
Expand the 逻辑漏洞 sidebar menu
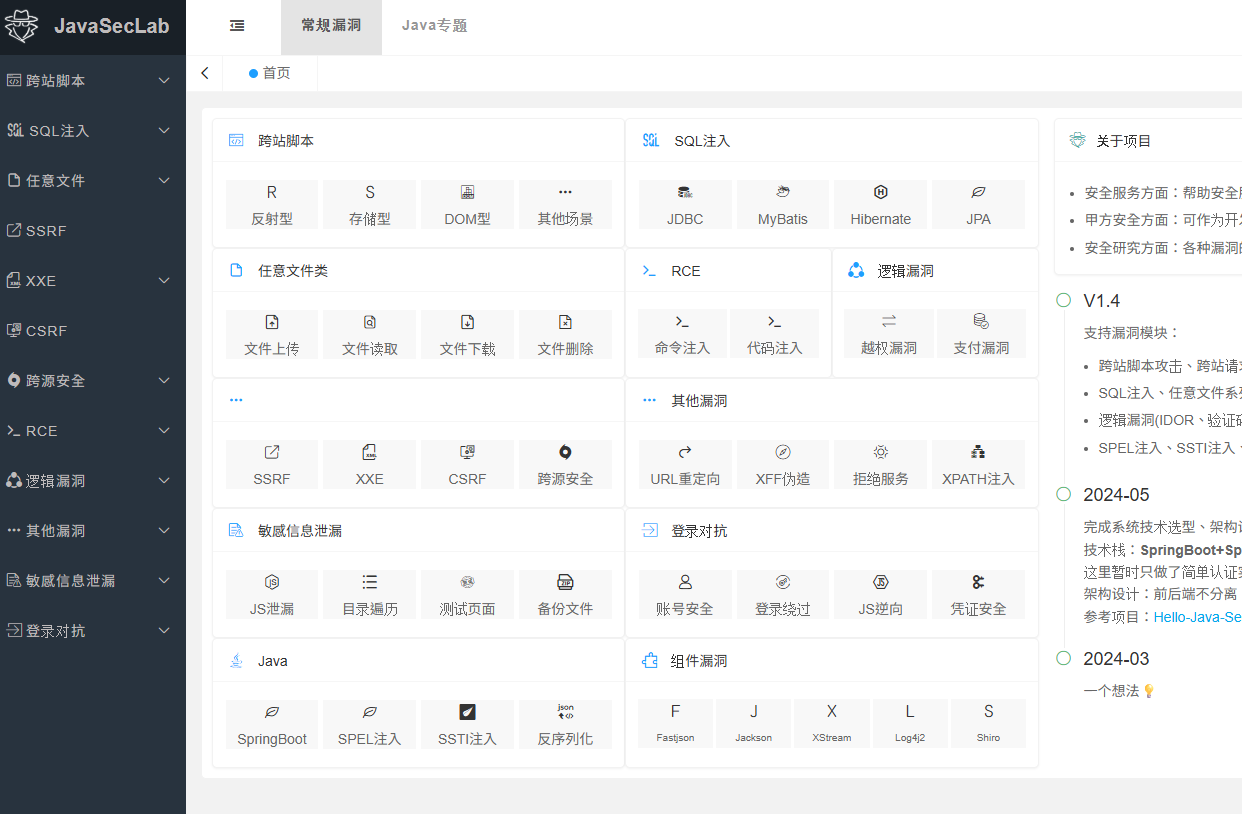point(93,480)
